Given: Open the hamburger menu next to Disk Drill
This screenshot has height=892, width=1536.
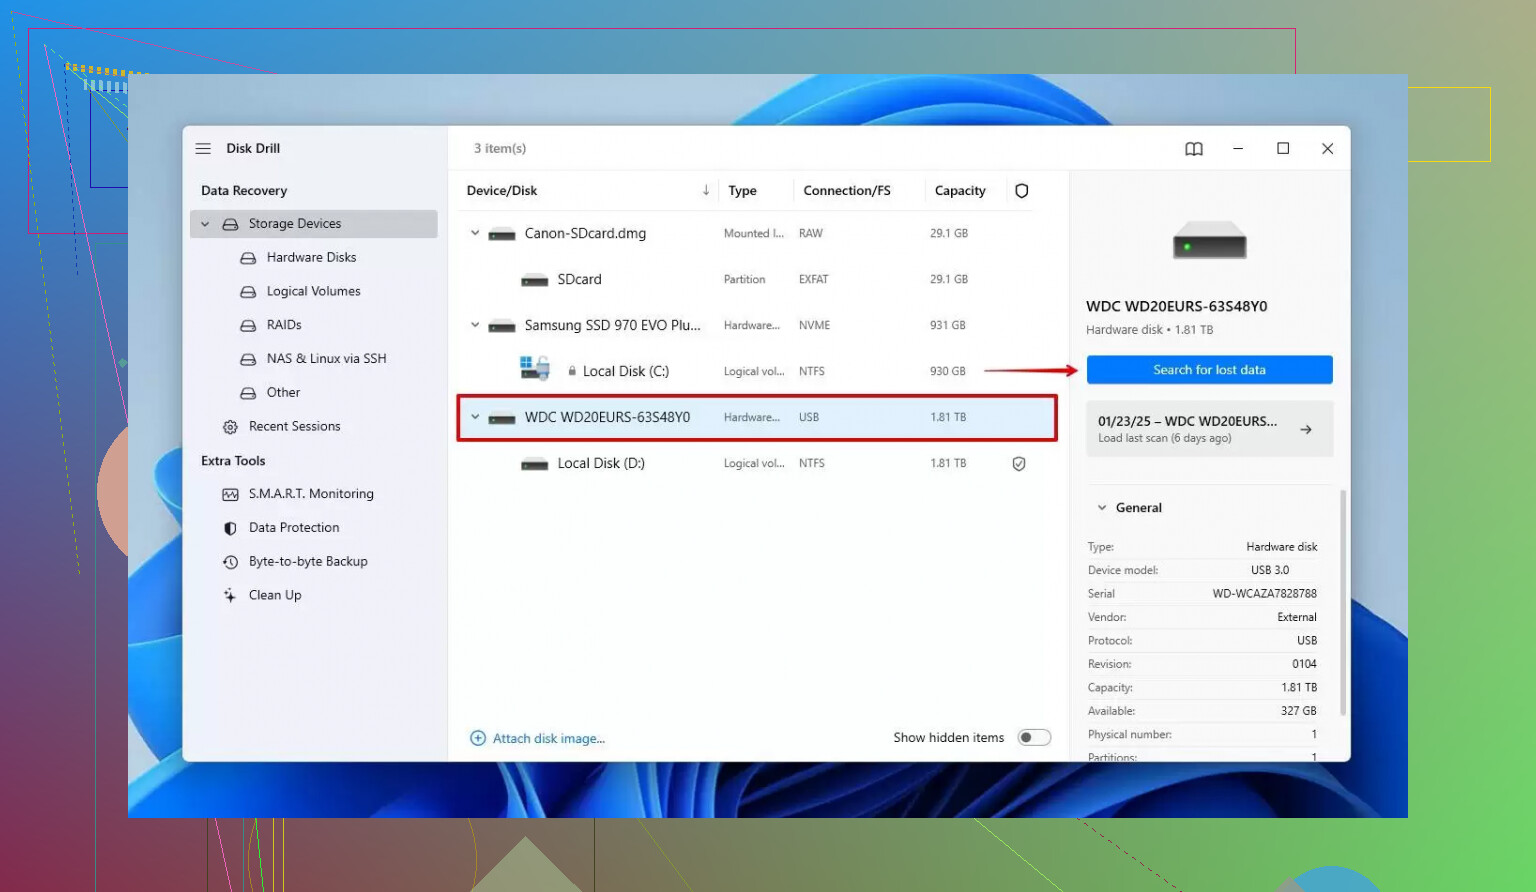Looking at the screenshot, I should [203, 148].
